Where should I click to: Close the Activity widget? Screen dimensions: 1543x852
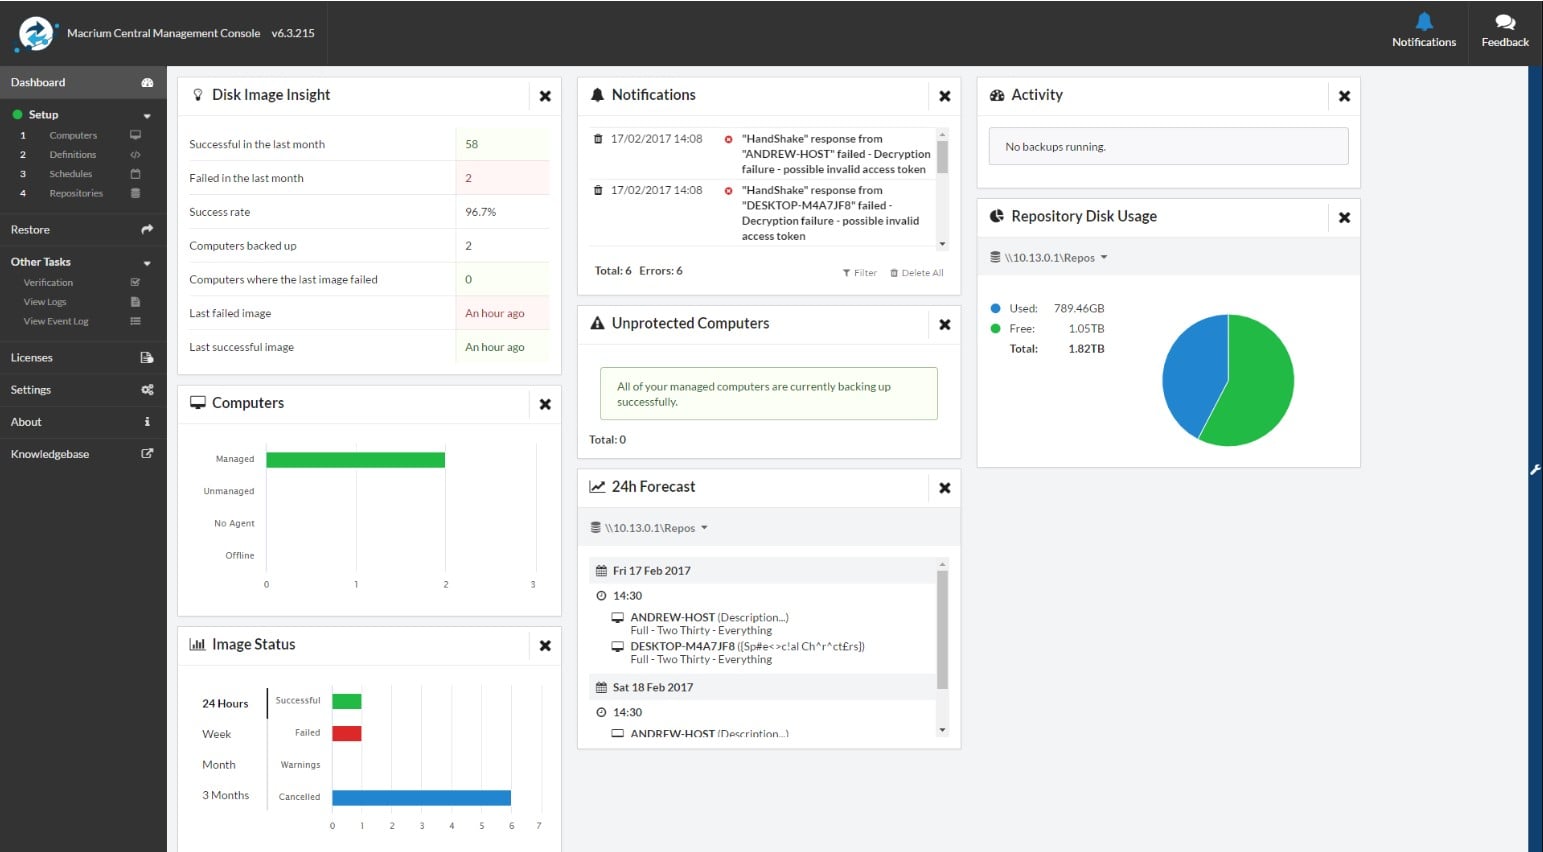click(1344, 96)
